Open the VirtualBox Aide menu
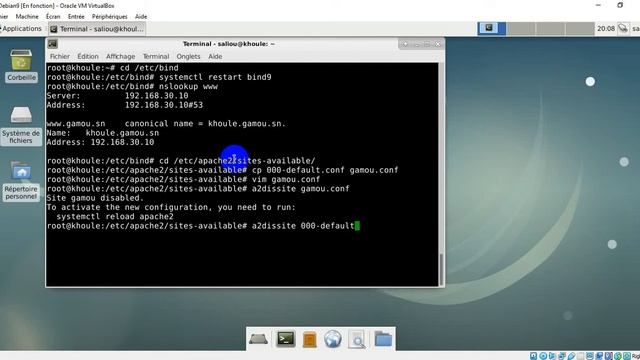The image size is (640, 360). 141,16
